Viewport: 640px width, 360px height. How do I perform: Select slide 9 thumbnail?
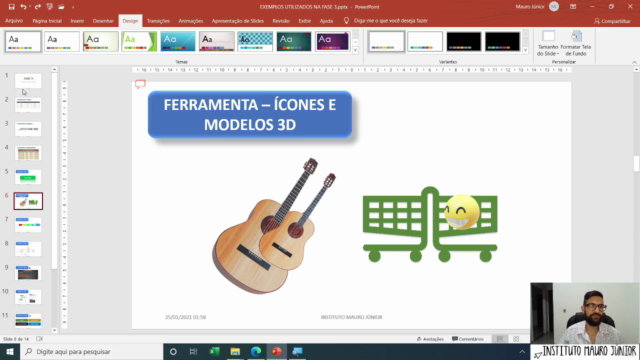point(28,273)
